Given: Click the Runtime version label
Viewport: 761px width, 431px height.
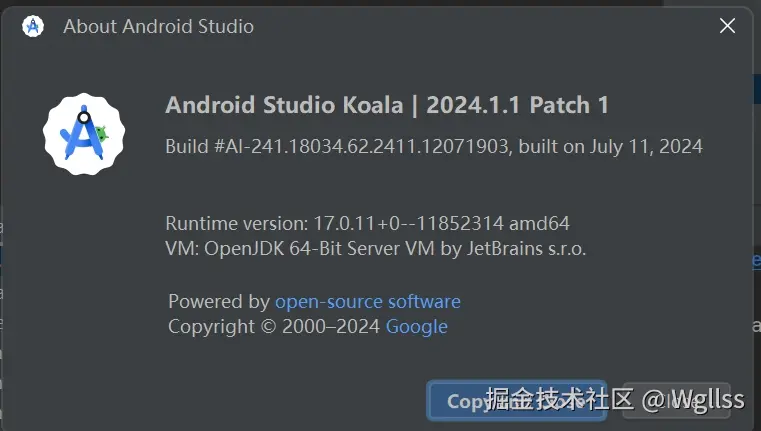Looking at the screenshot, I should point(235,223).
